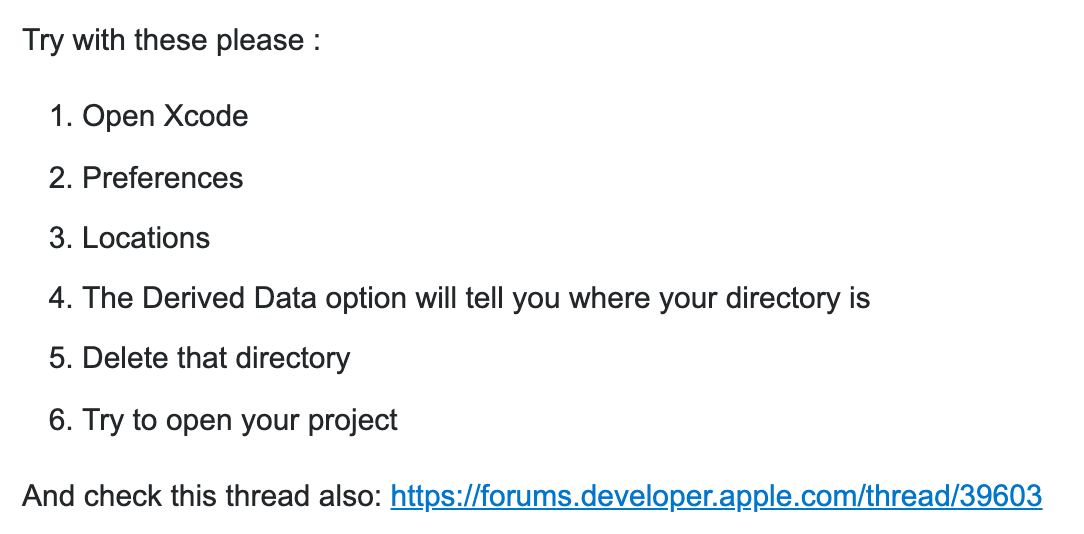Click the 'Delete that directory' step

(216, 358)
